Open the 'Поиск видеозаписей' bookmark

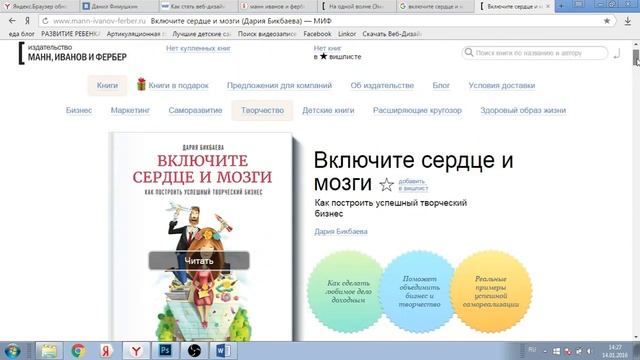(x=267, y=34)
